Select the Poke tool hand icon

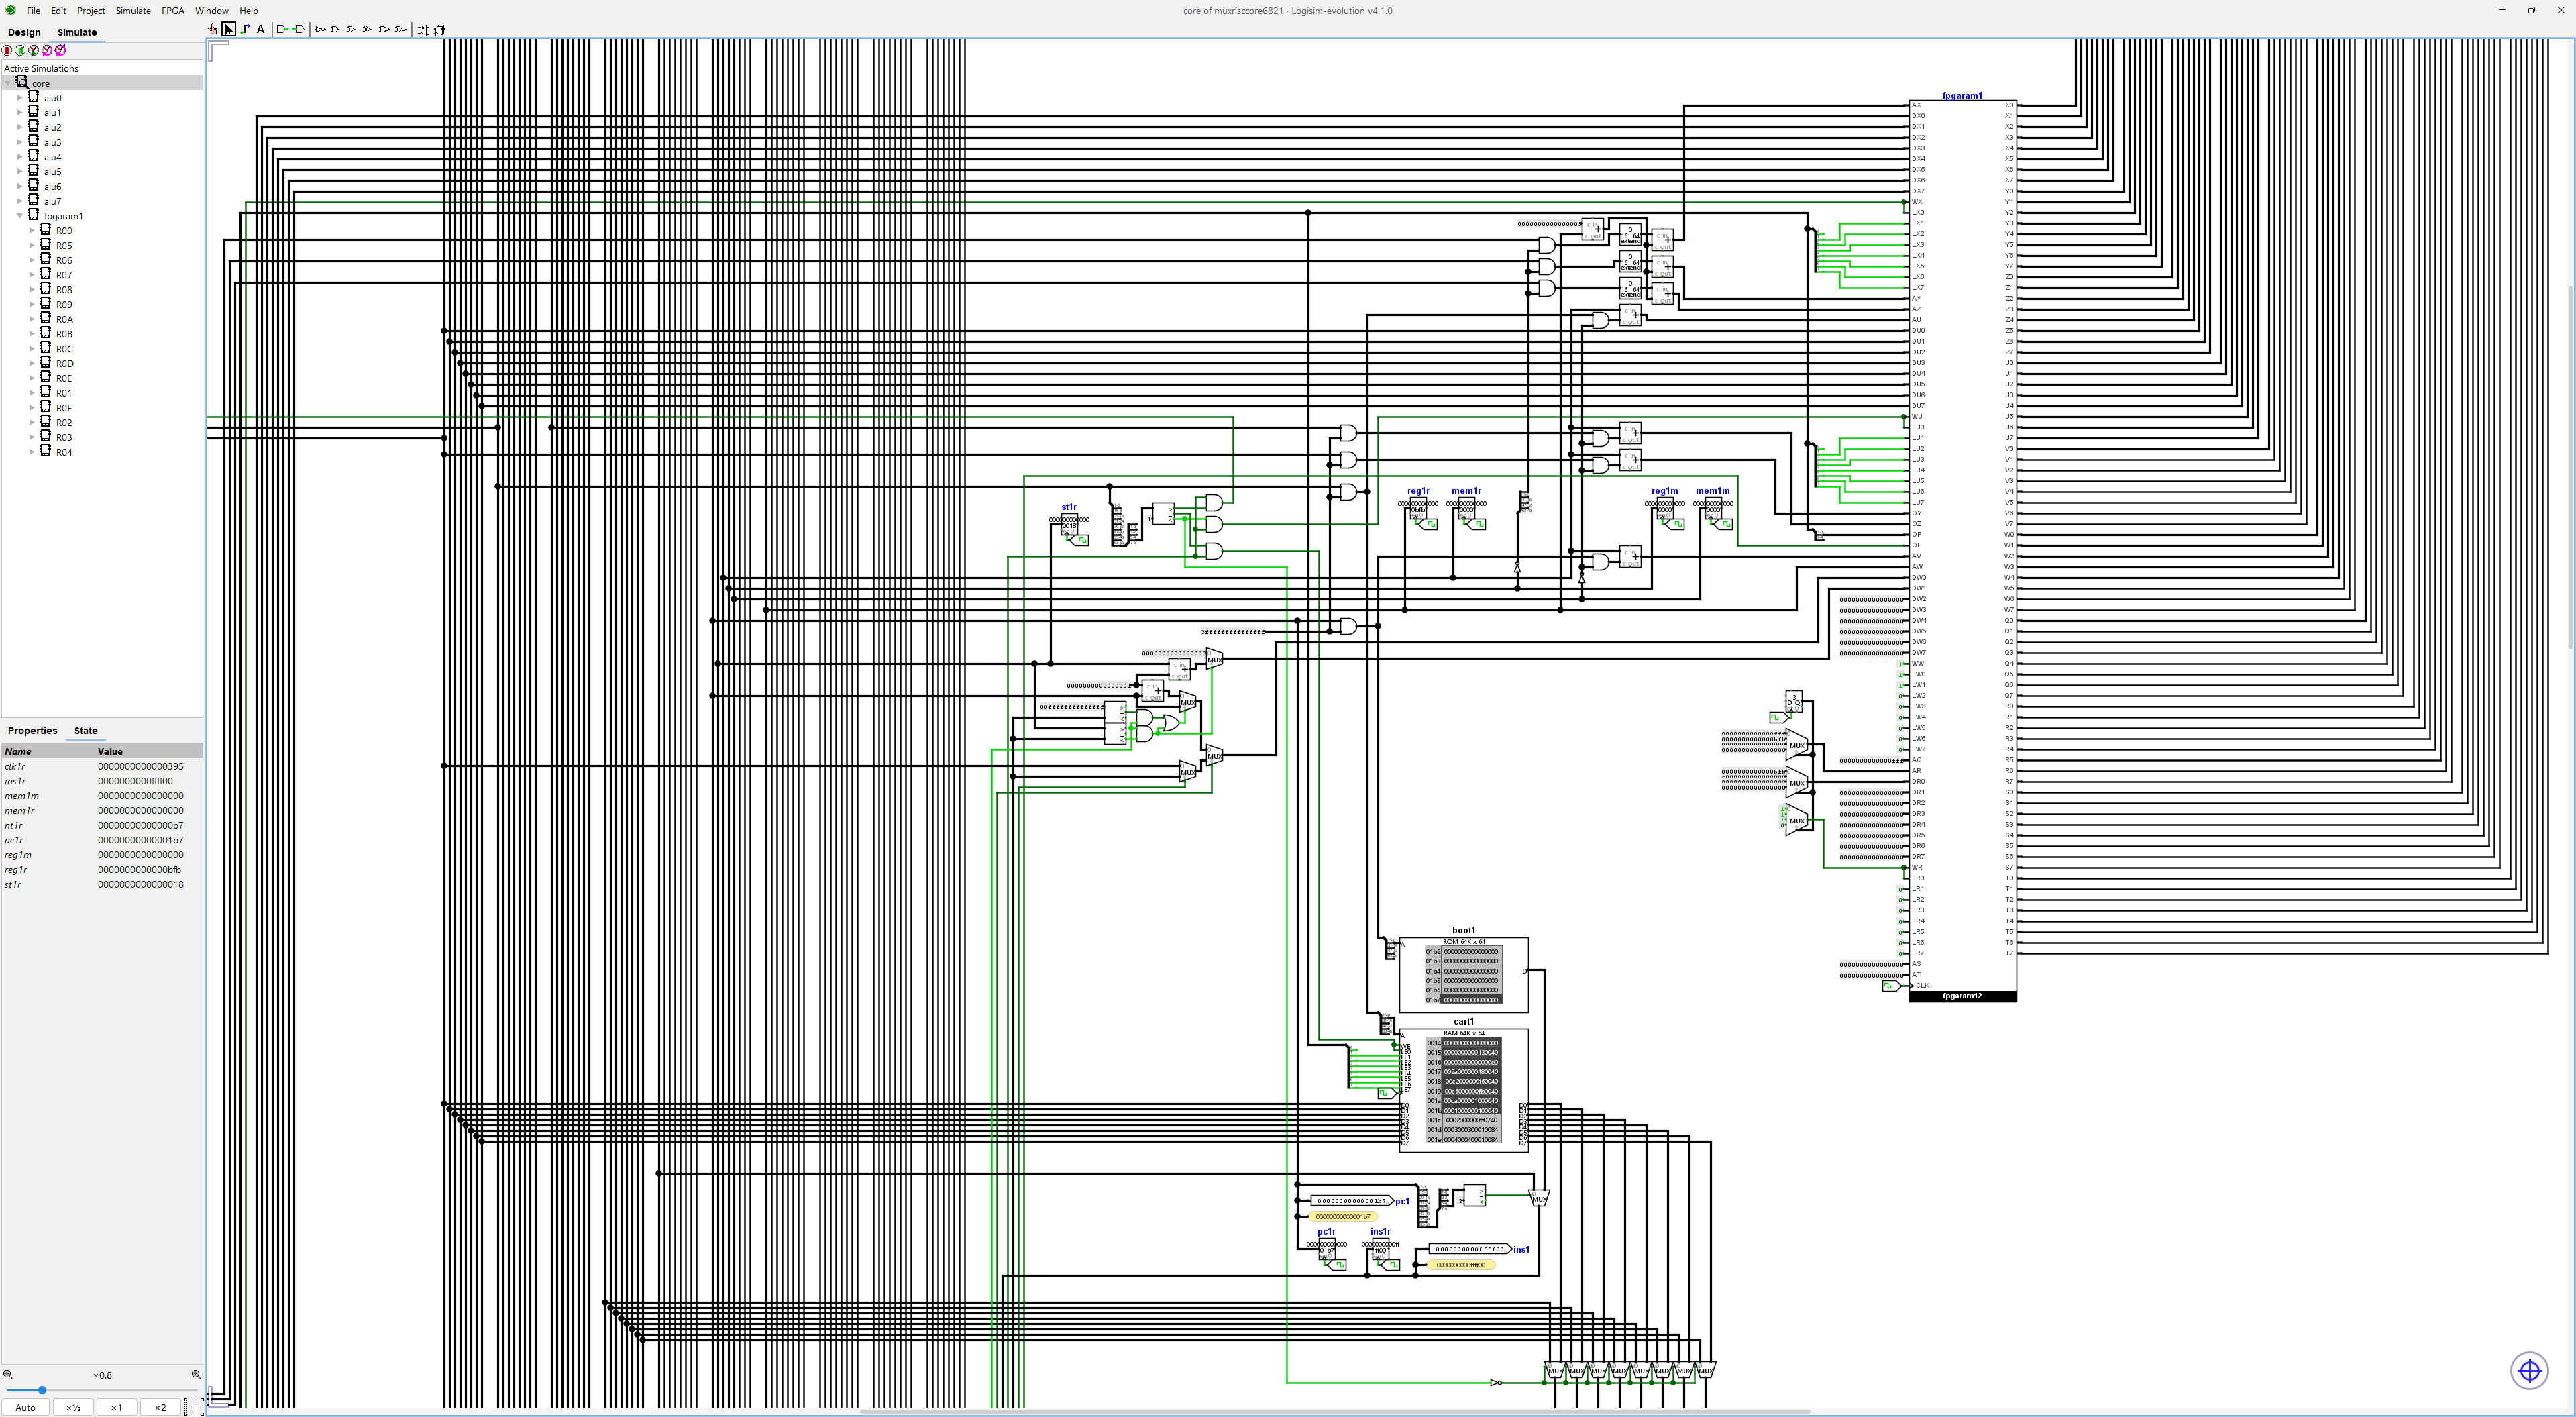(x=213, y=30)
